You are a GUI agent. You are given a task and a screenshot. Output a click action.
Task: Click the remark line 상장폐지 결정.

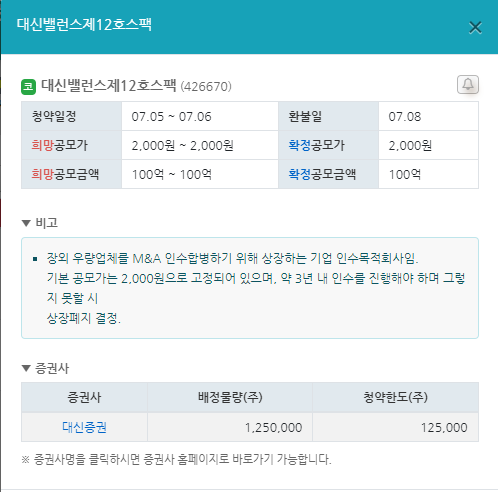click(84, 318)
